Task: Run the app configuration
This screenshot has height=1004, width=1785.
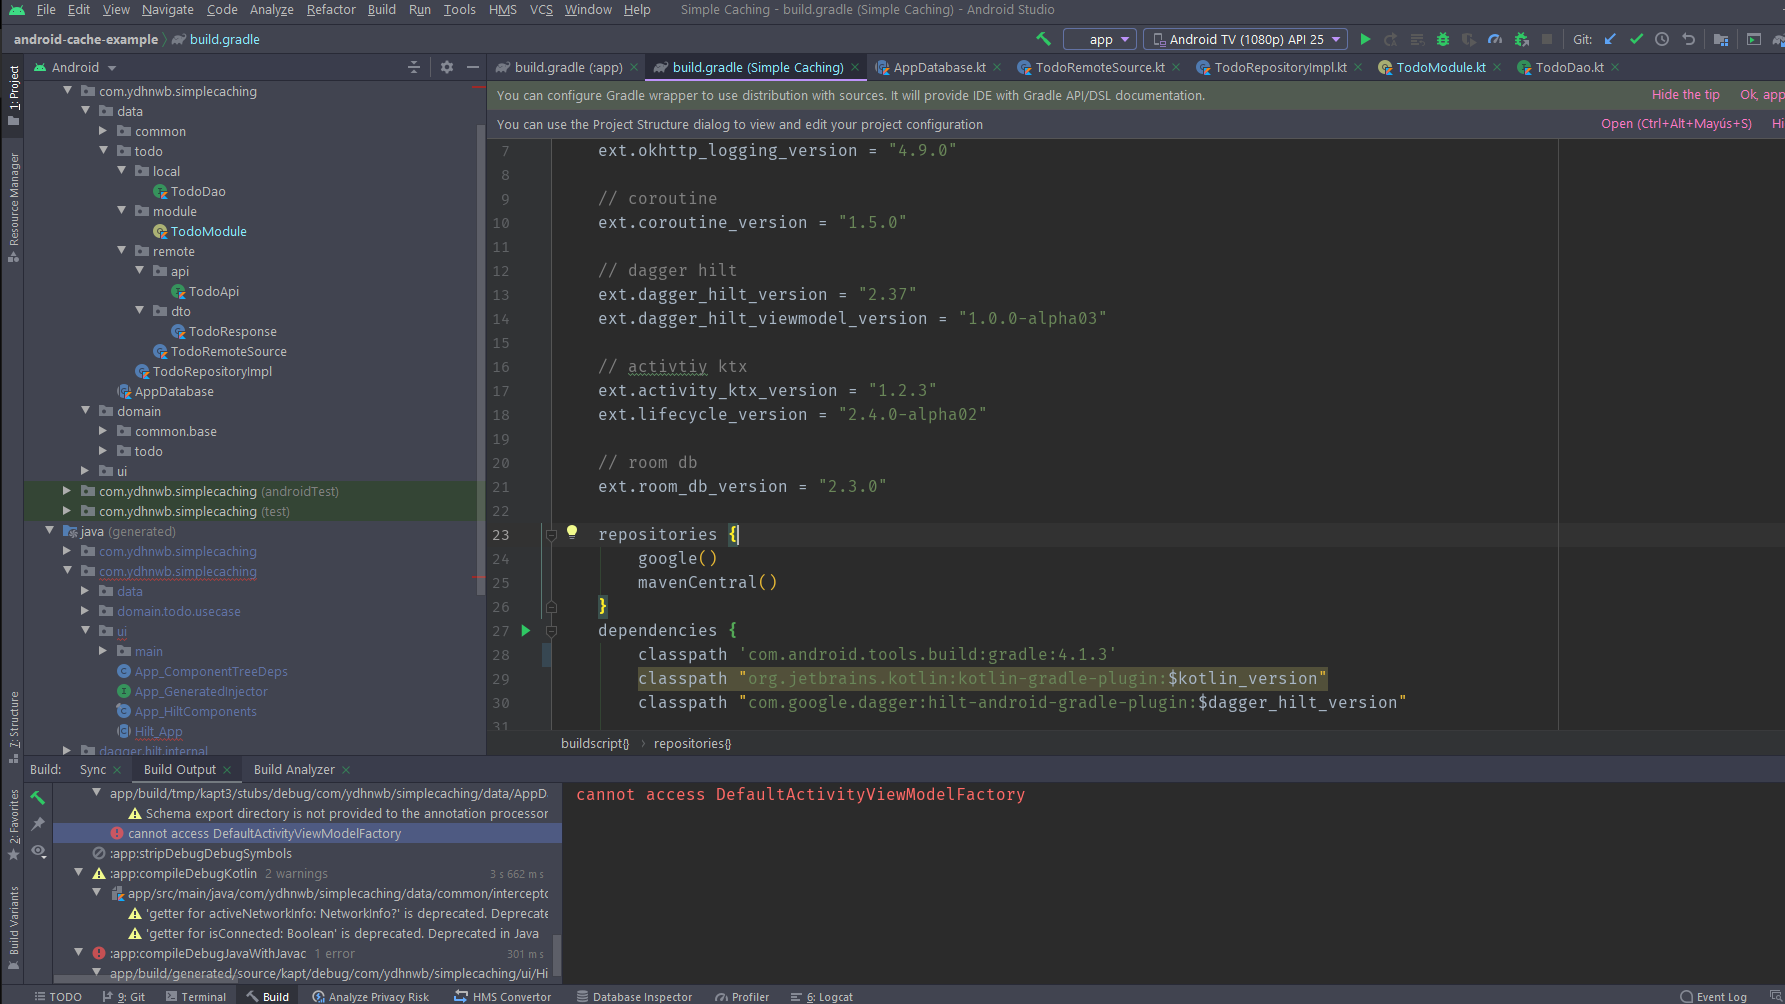Action: click(1365, 39)
